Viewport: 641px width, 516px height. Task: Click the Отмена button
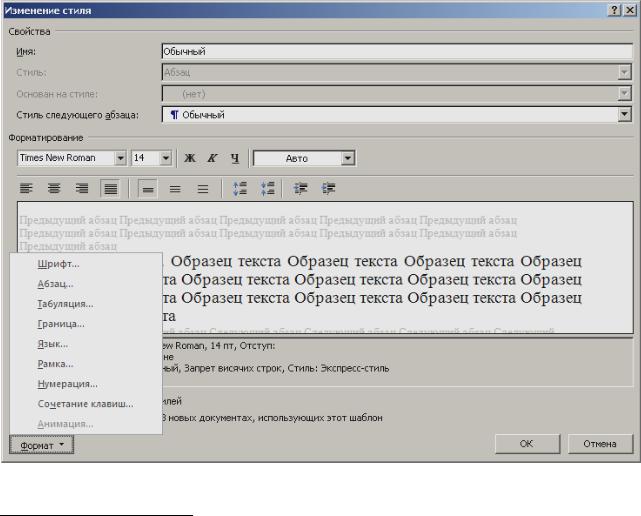600,444
